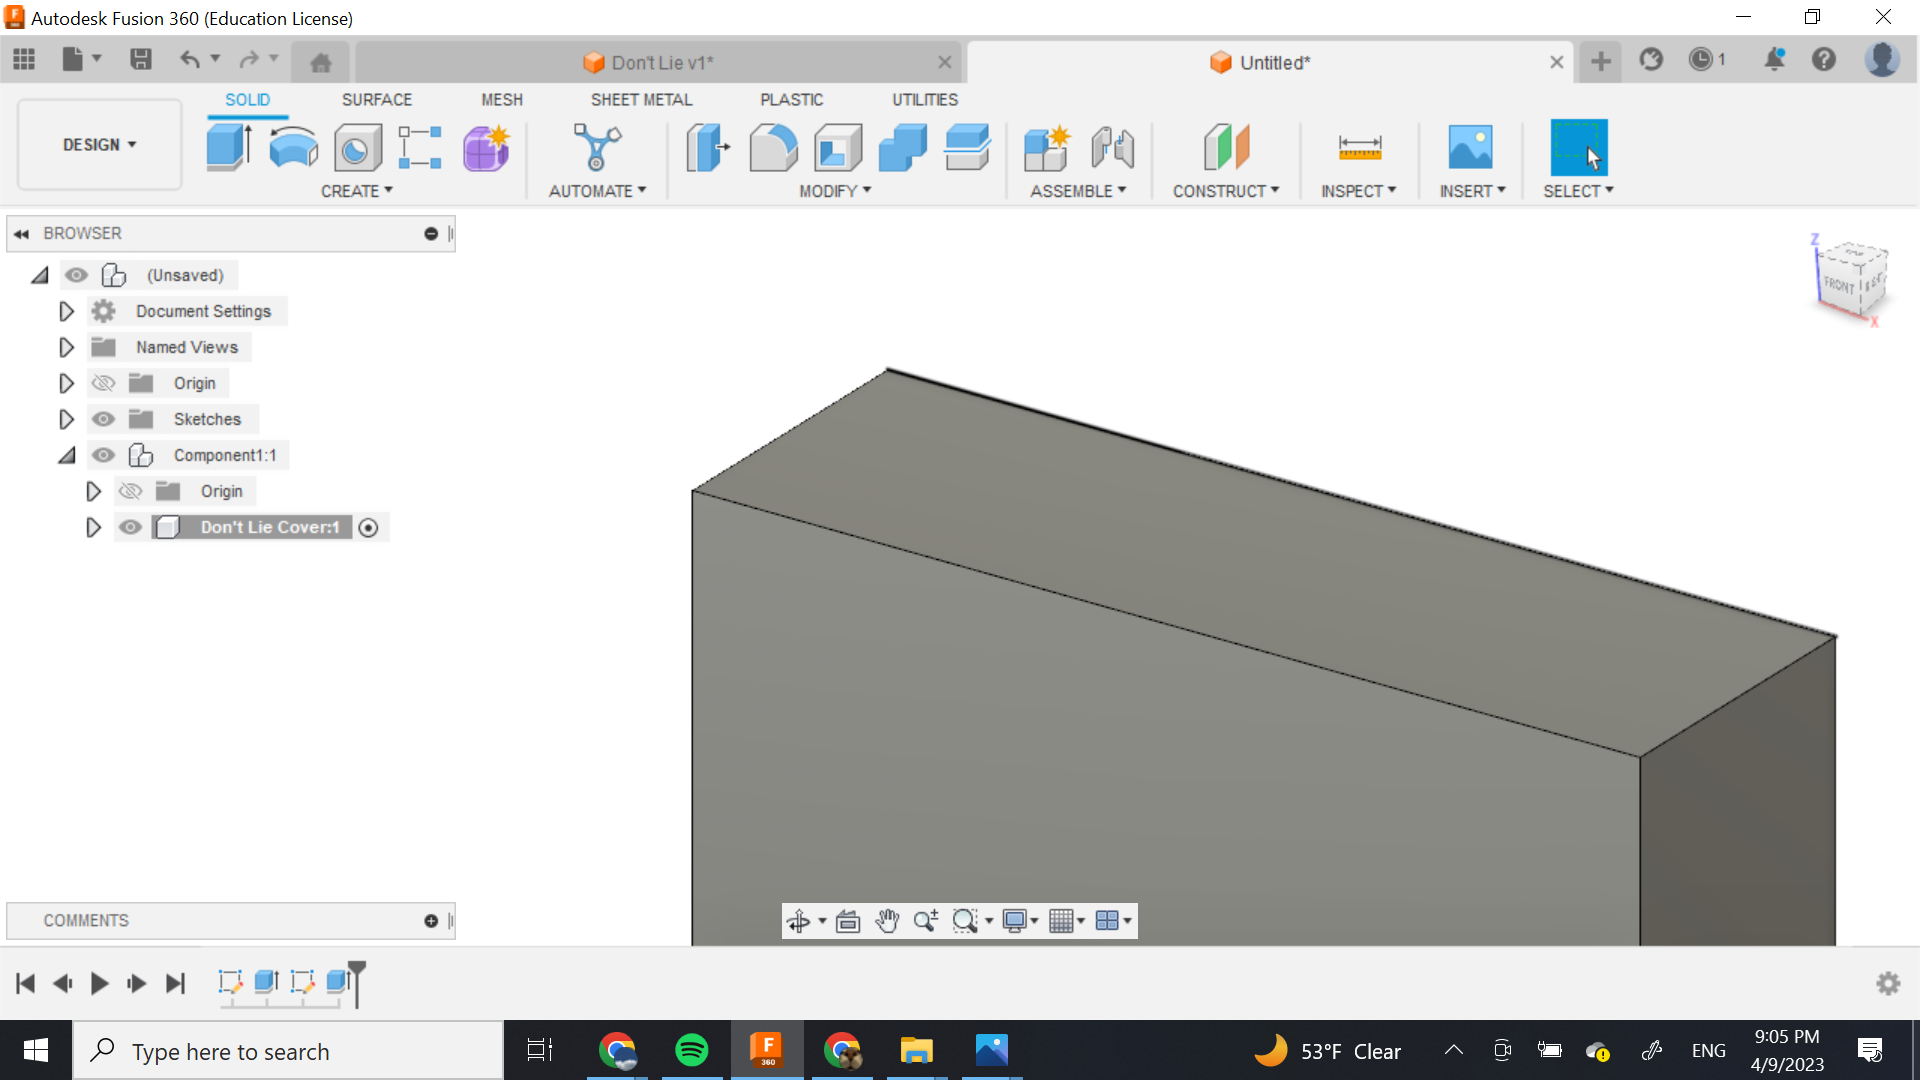This screenshot has height=1080, width=1920.
Task: Choose the Hole tool icon
Action: coord(357,148)
